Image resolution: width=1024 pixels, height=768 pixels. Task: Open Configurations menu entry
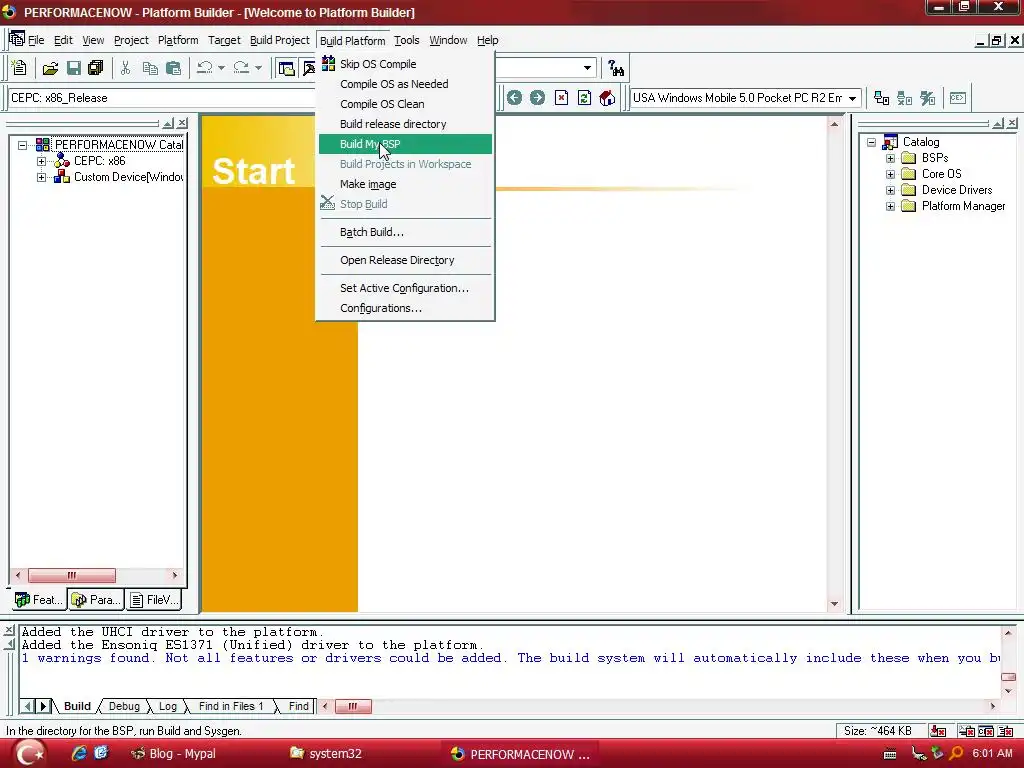pos(405,308)
